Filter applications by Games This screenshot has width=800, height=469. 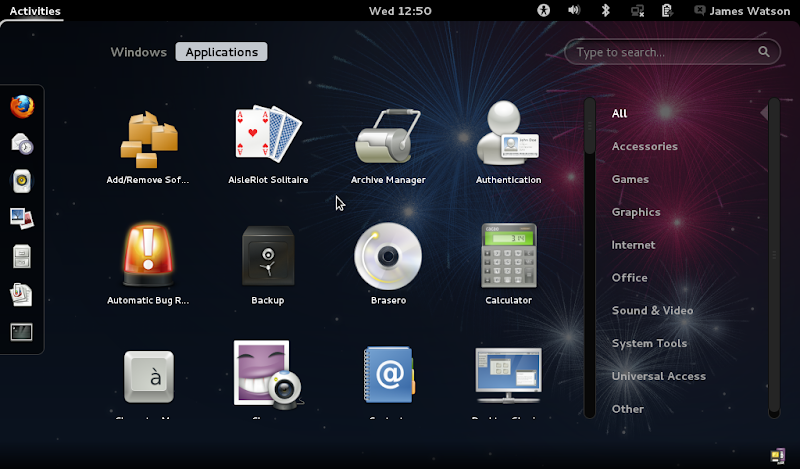[630, 179]
